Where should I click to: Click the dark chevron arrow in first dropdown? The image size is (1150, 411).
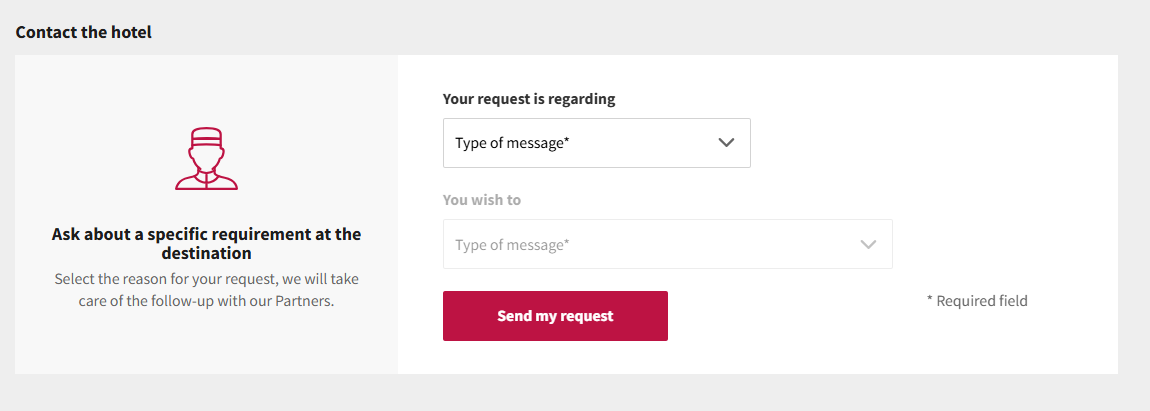pos(726,143)
